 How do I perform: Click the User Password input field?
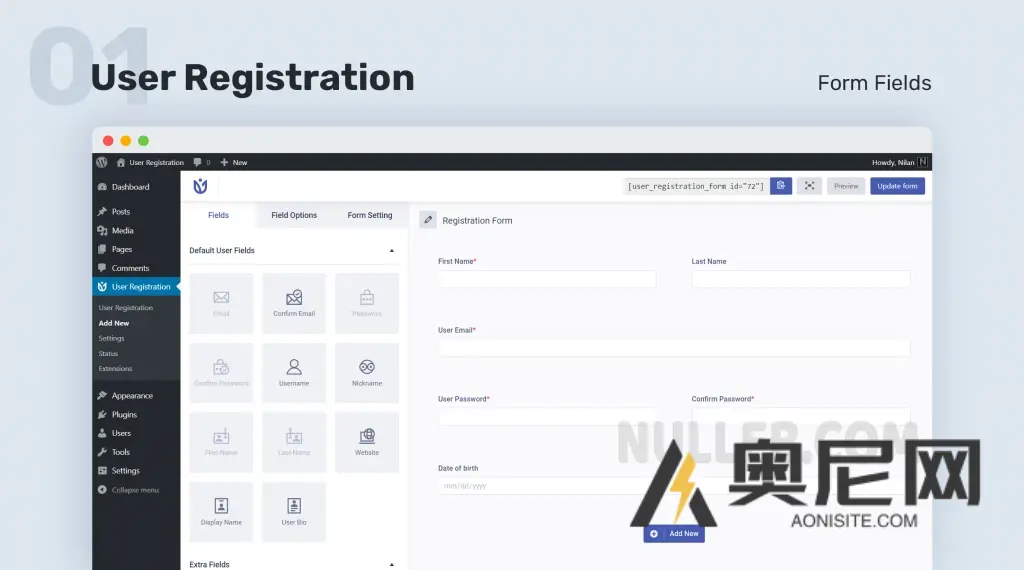pos(547,417)
